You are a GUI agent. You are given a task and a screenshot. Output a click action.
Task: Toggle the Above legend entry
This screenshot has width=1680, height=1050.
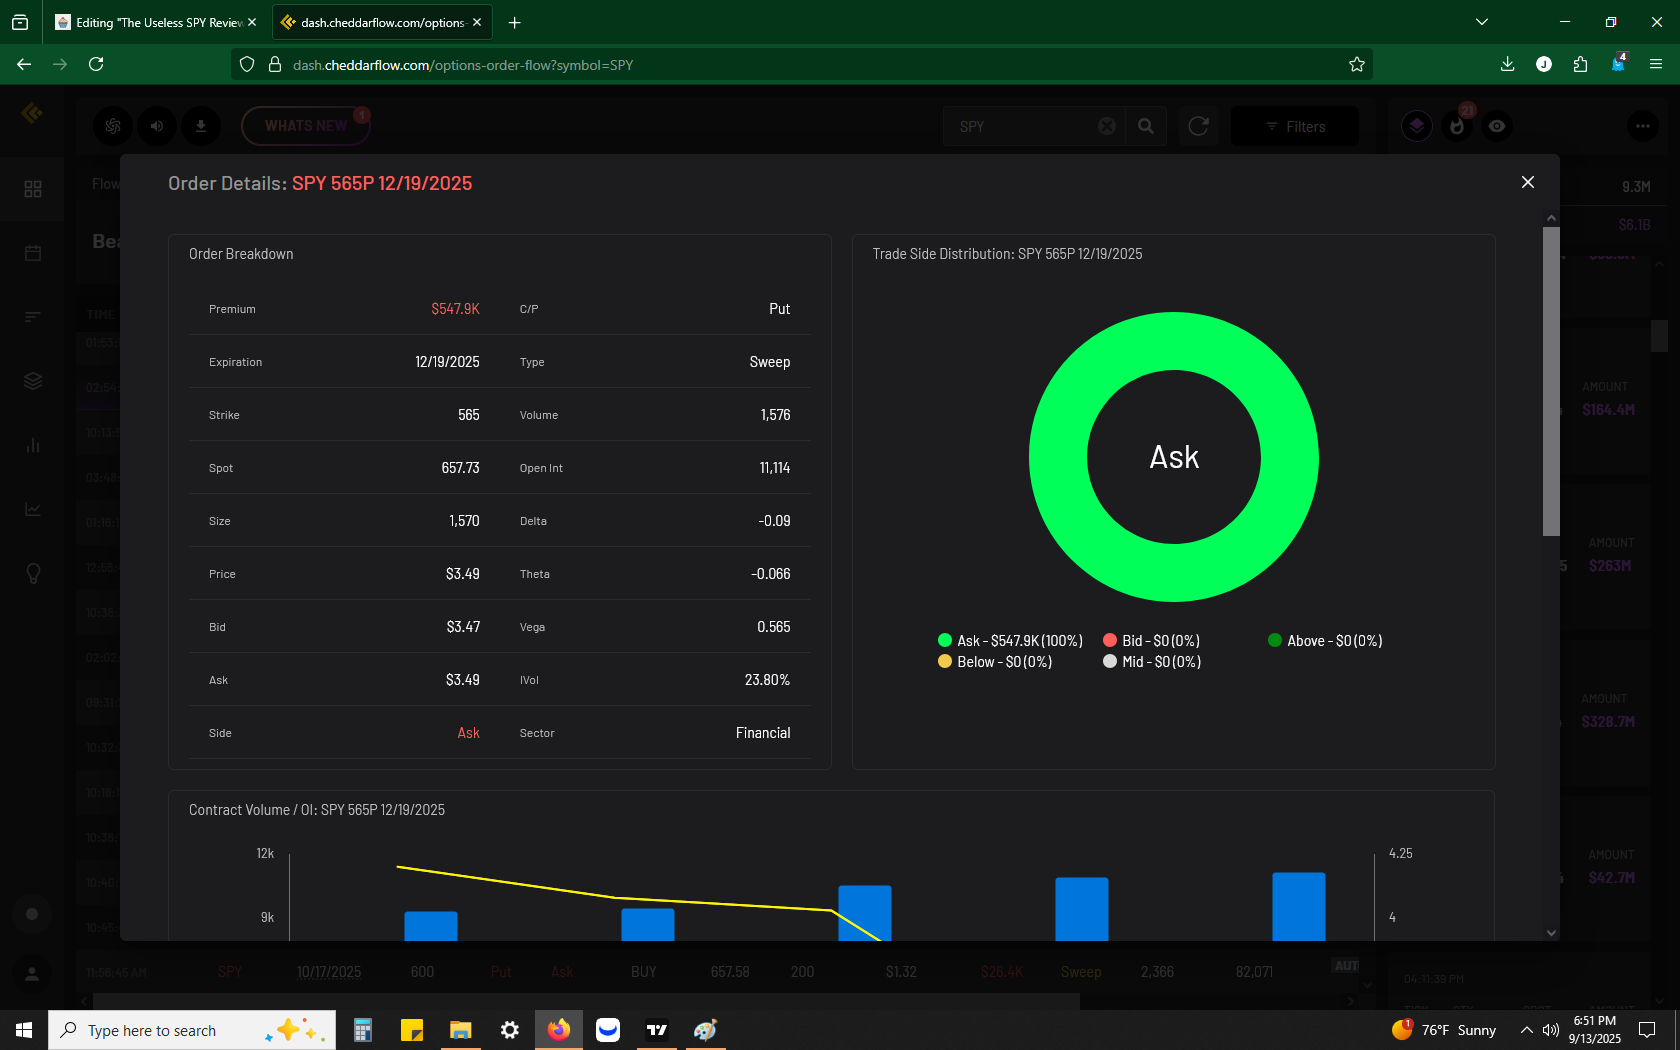tap(1325, 641)
